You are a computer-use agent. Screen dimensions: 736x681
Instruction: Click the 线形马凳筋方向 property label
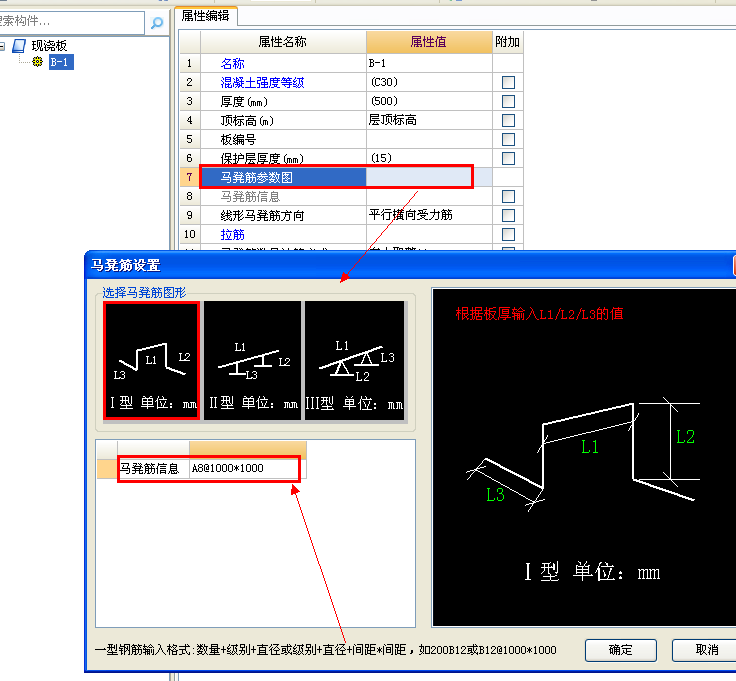[262, 215]
